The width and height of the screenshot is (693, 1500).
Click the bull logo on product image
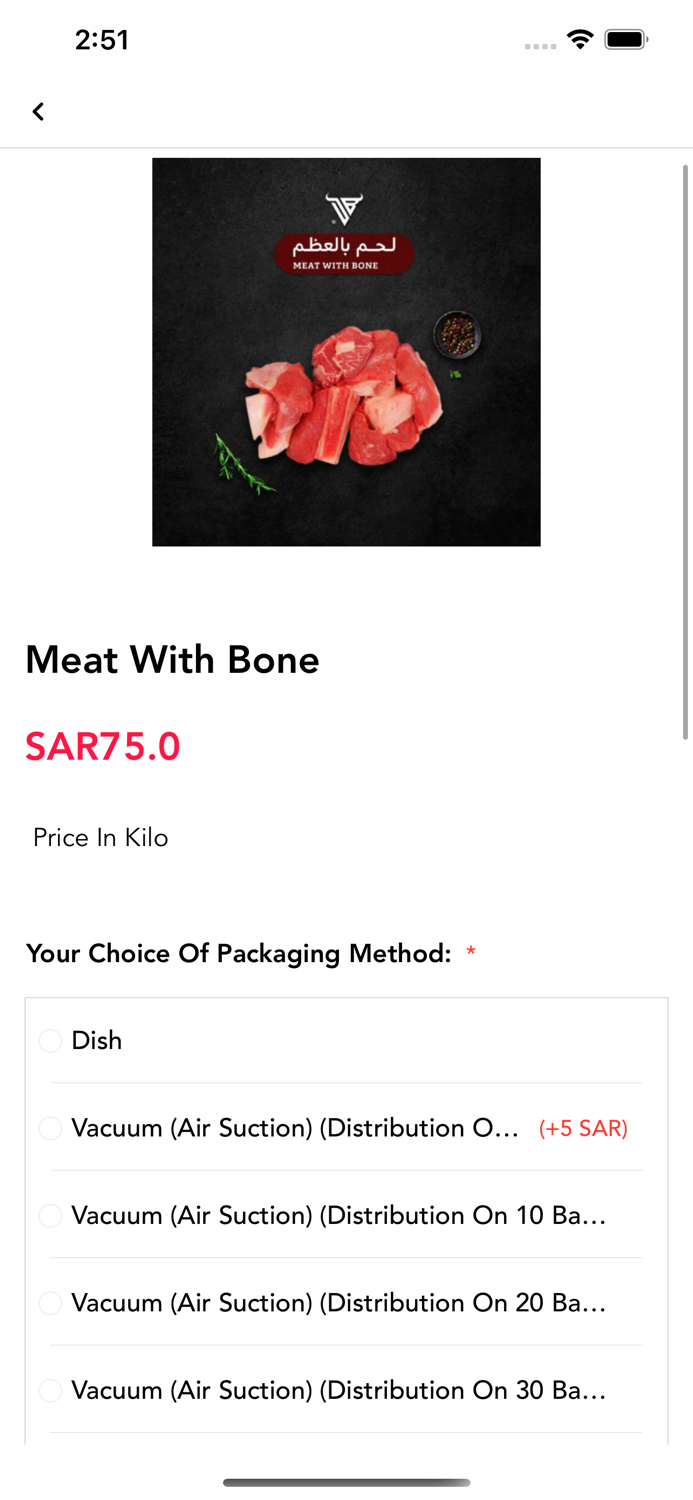tap(343, 209)
